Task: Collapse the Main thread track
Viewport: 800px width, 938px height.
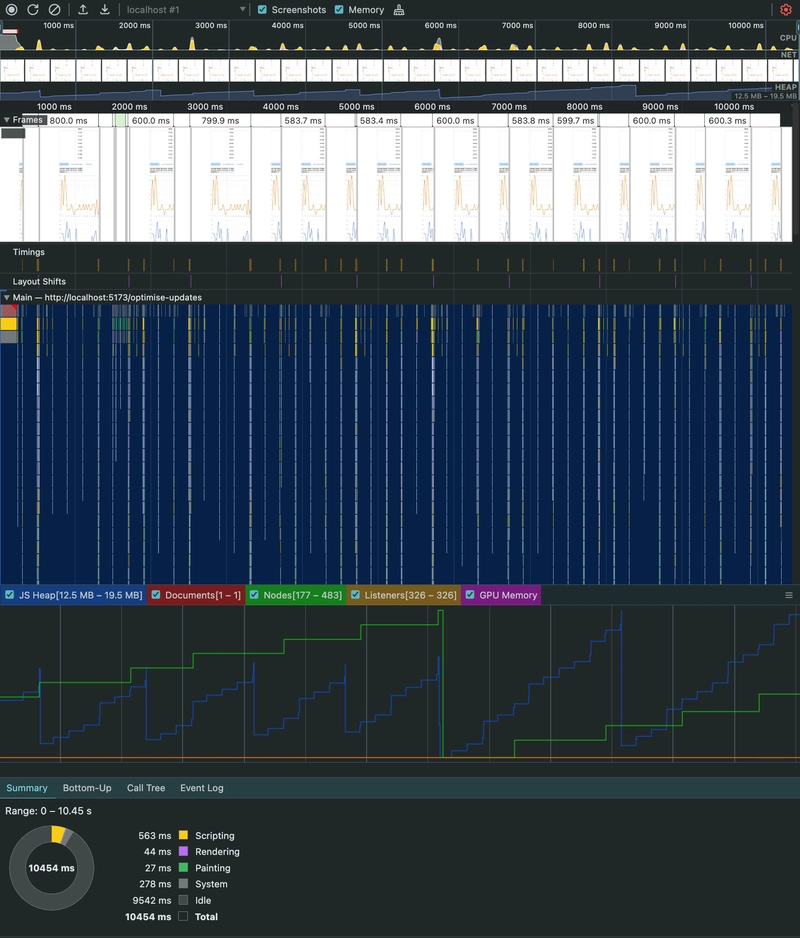Action: pos(7,298)
